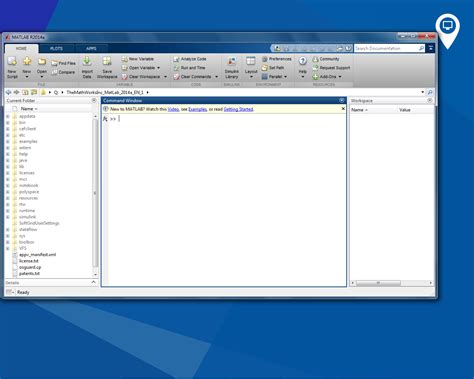Open the Clear Commands dropdown arrow
The width and height of the screenshot is (474, 379).
(216, 77)
